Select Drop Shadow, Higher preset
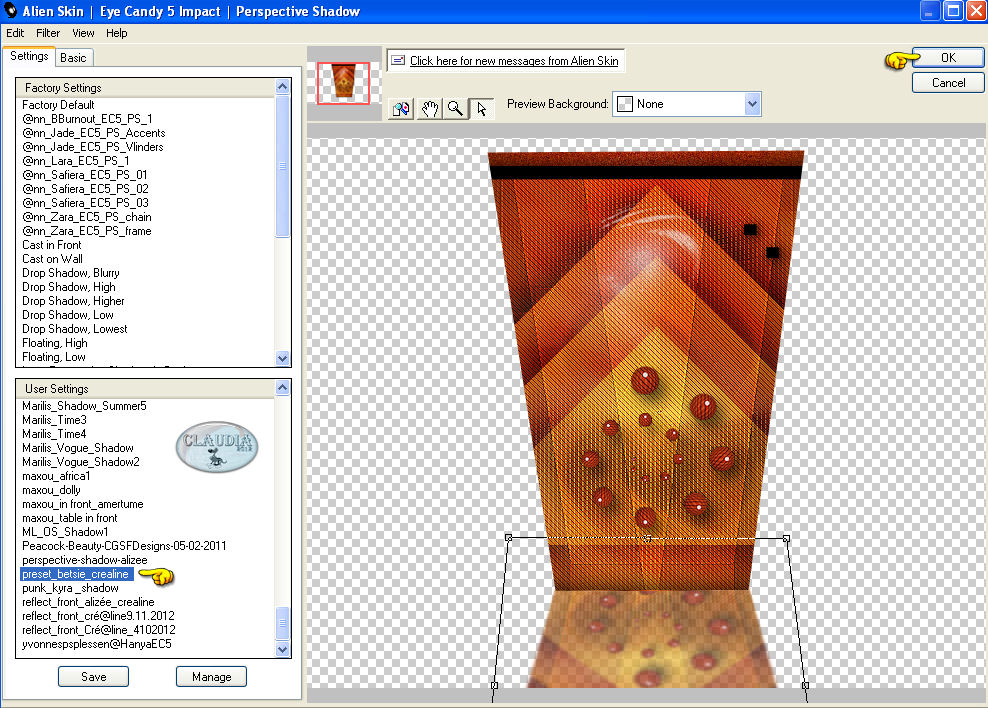This screenshot has width=988, height=708. [x=73, y=300]
